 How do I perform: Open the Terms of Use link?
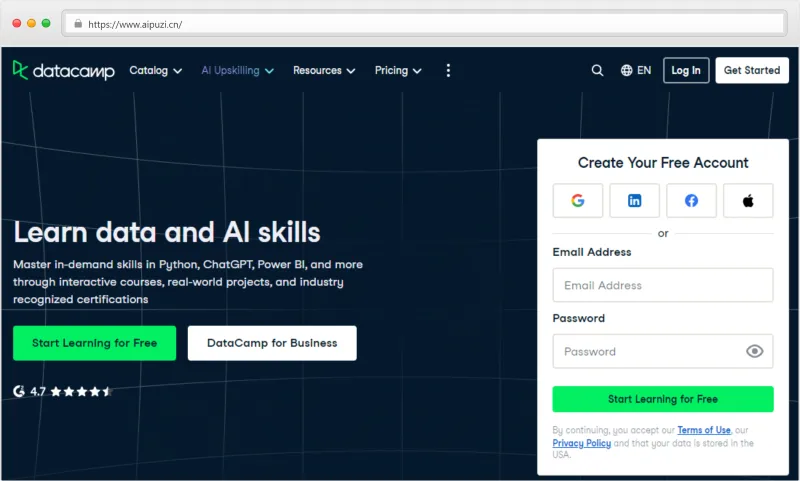click(x=703, y=430)
